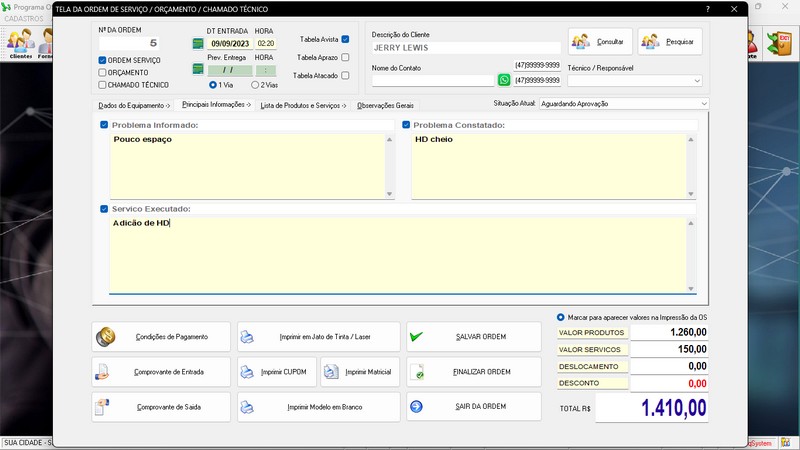Toggle the ORDEM SERVIÇO checkbox

(102, 60)
